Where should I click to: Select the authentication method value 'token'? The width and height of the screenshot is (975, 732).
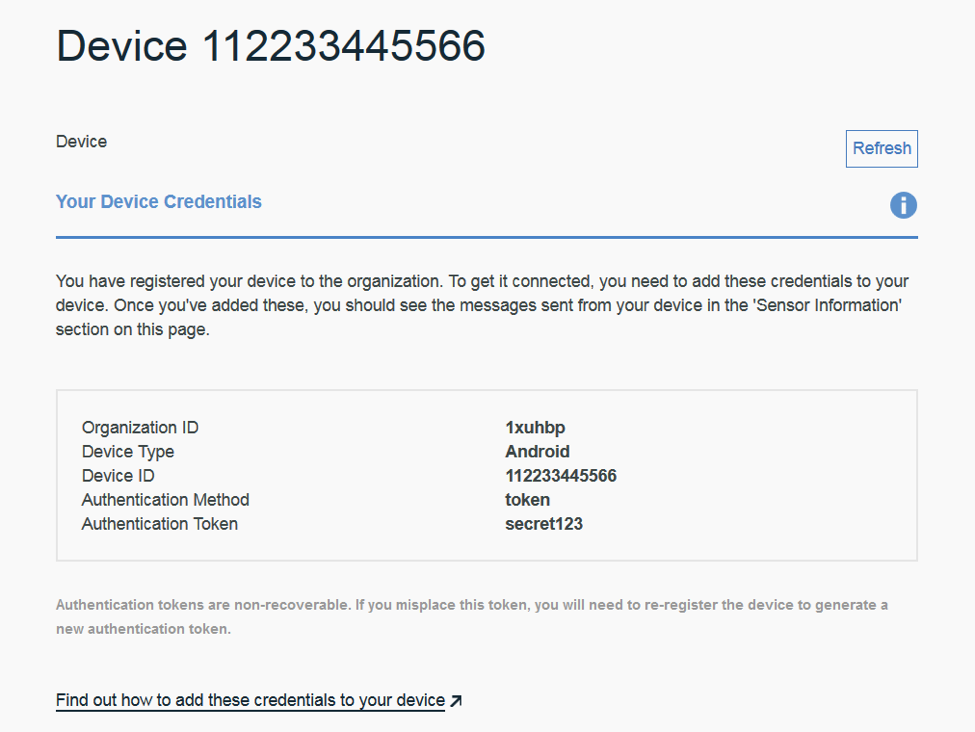coord(527,500)
